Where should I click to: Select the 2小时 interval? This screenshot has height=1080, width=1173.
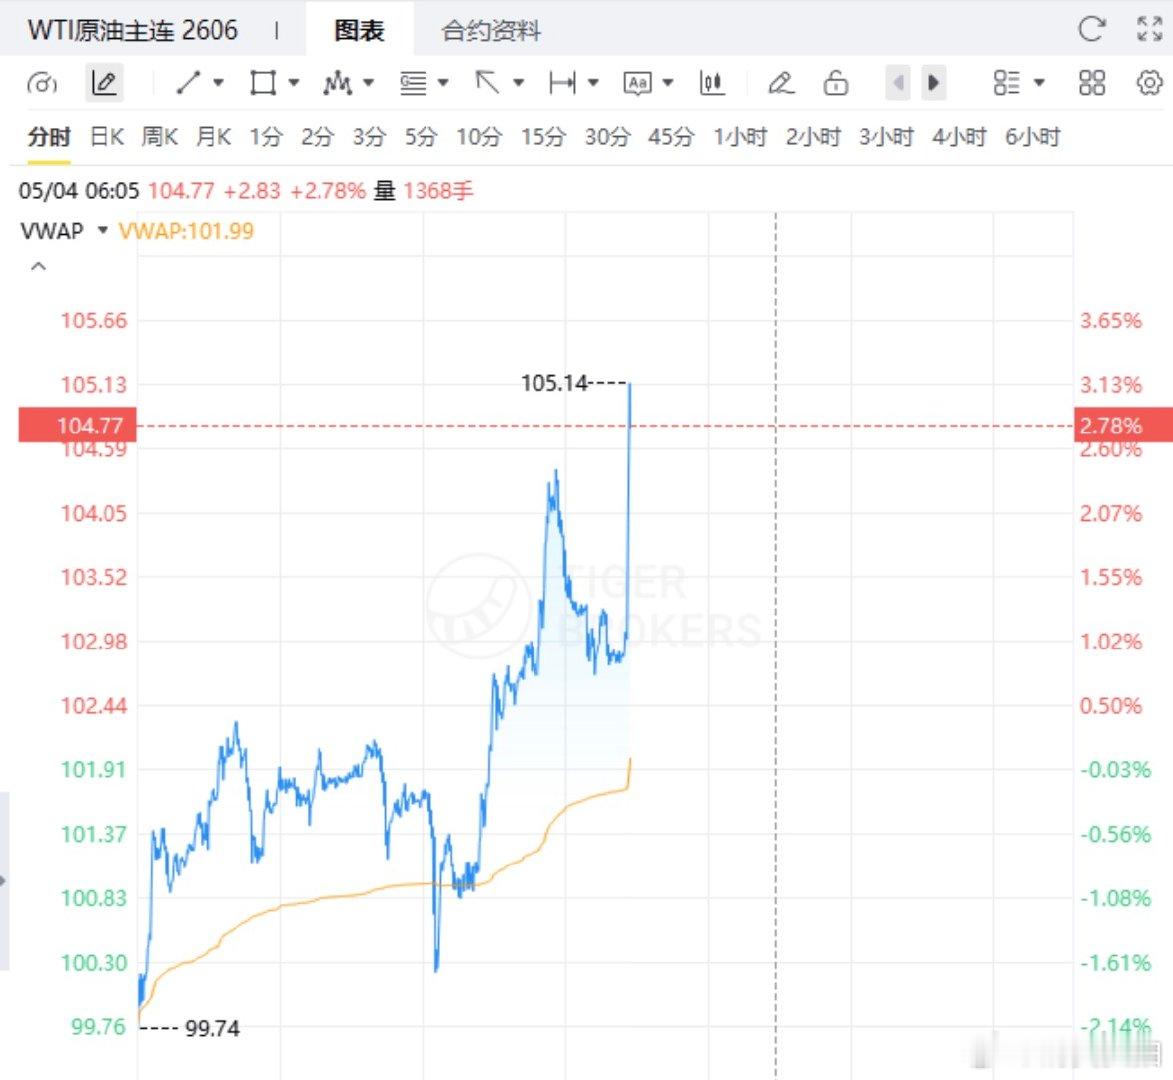click(x=813, y=137)
